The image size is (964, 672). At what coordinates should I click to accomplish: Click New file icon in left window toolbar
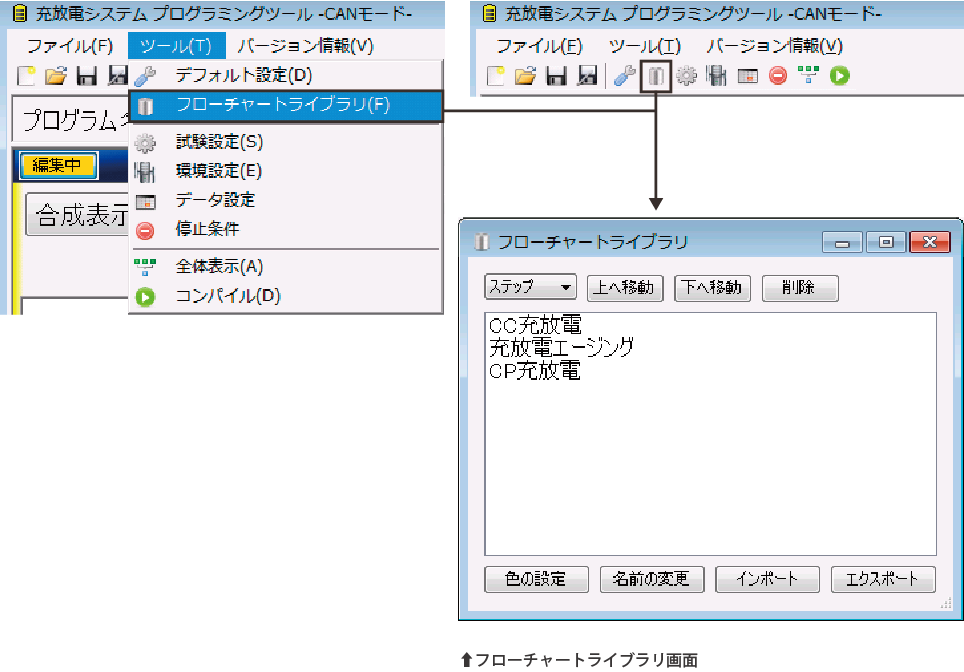[x=26, y=76]
